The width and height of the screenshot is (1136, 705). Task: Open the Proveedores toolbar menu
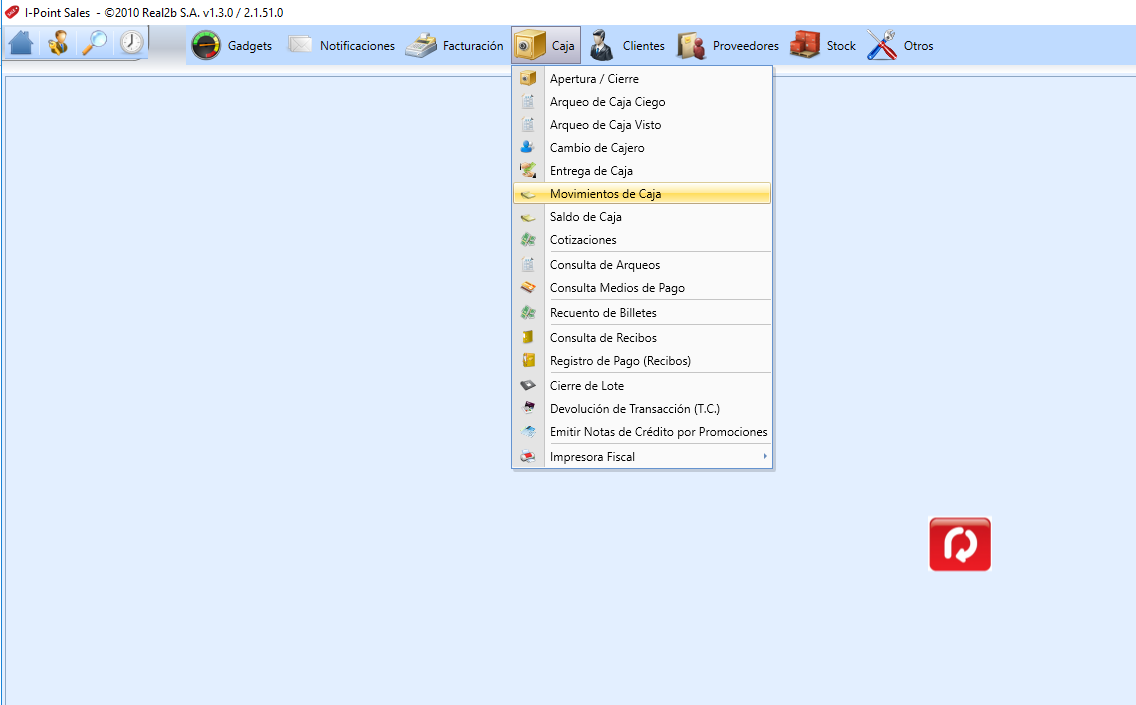728,46
